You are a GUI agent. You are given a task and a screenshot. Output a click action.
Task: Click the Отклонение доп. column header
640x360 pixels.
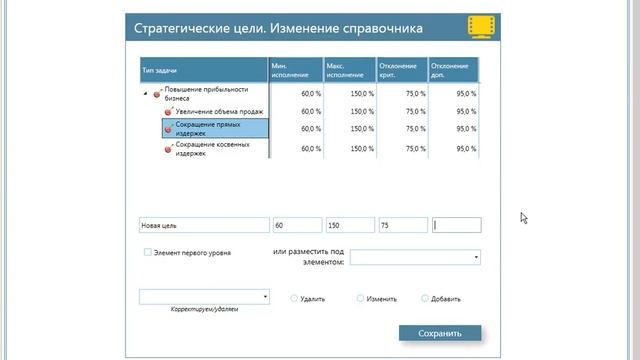point(453,70)
